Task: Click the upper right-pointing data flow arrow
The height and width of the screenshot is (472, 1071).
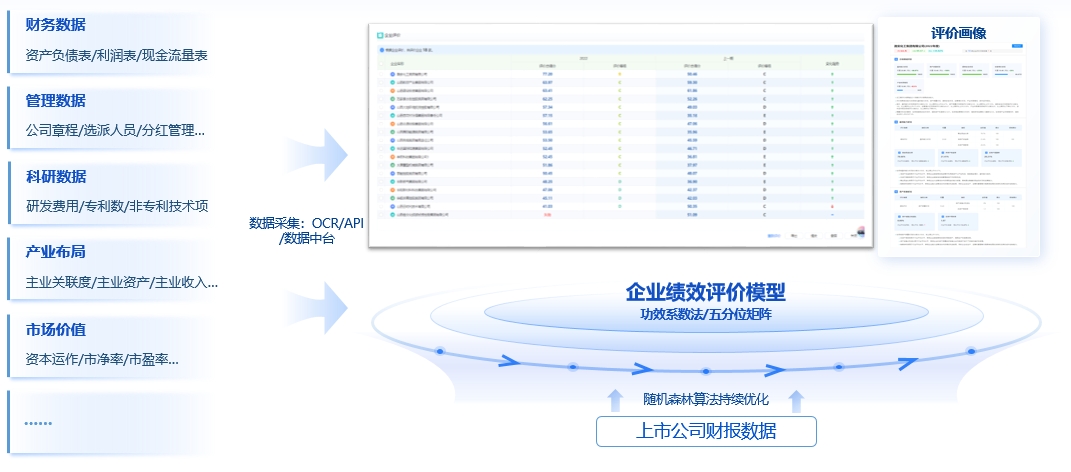Action: coord(318,156)
